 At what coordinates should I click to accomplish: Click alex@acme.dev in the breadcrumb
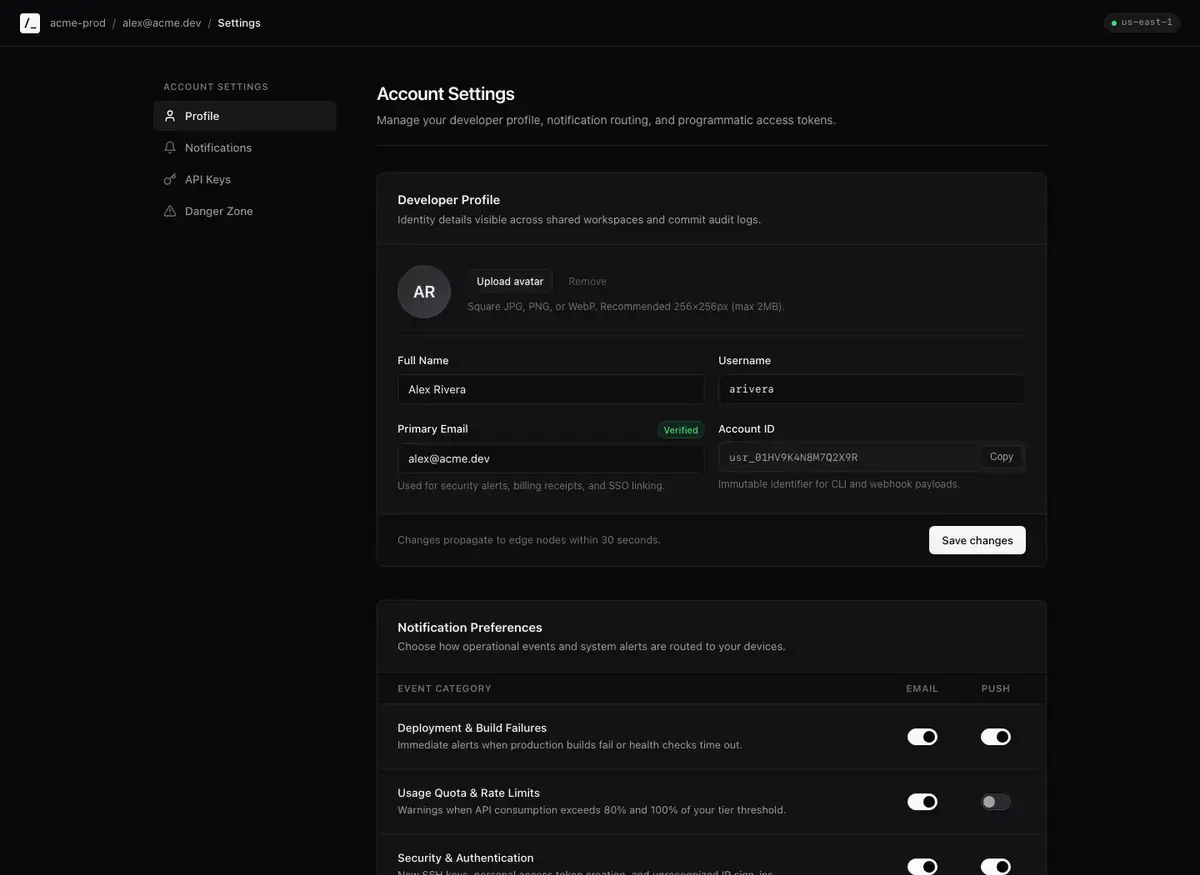coord(162,23)
